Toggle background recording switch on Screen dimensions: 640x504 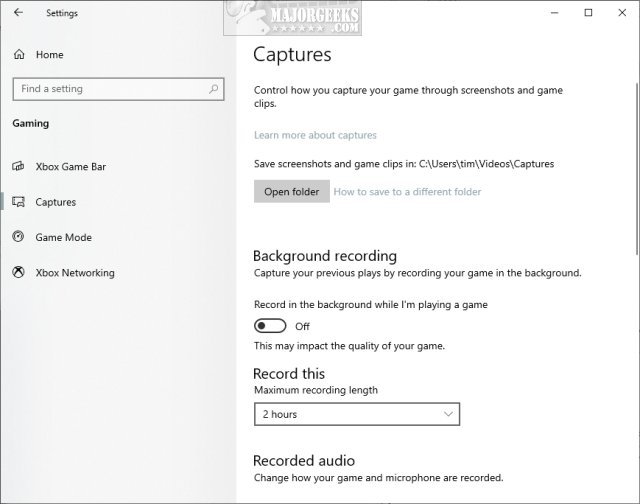coord(270,326)
